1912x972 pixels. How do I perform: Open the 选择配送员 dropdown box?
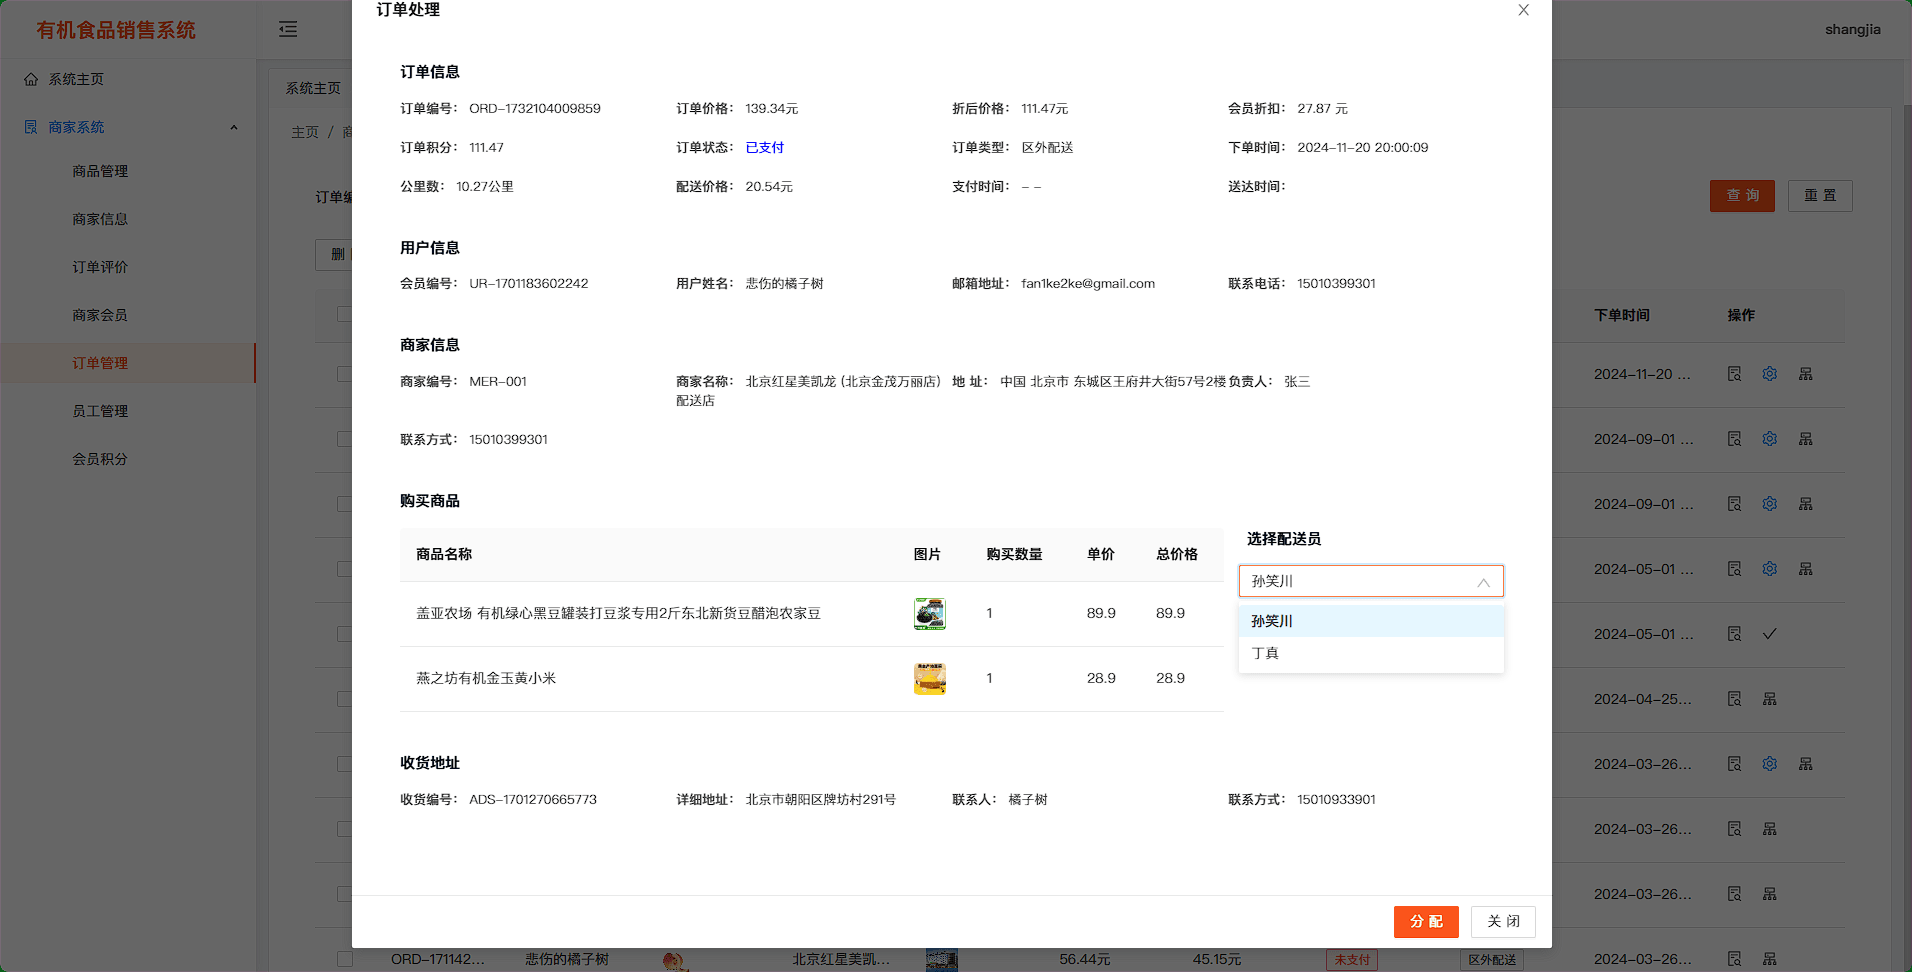pyautogui.click(x=1371, y=581)
